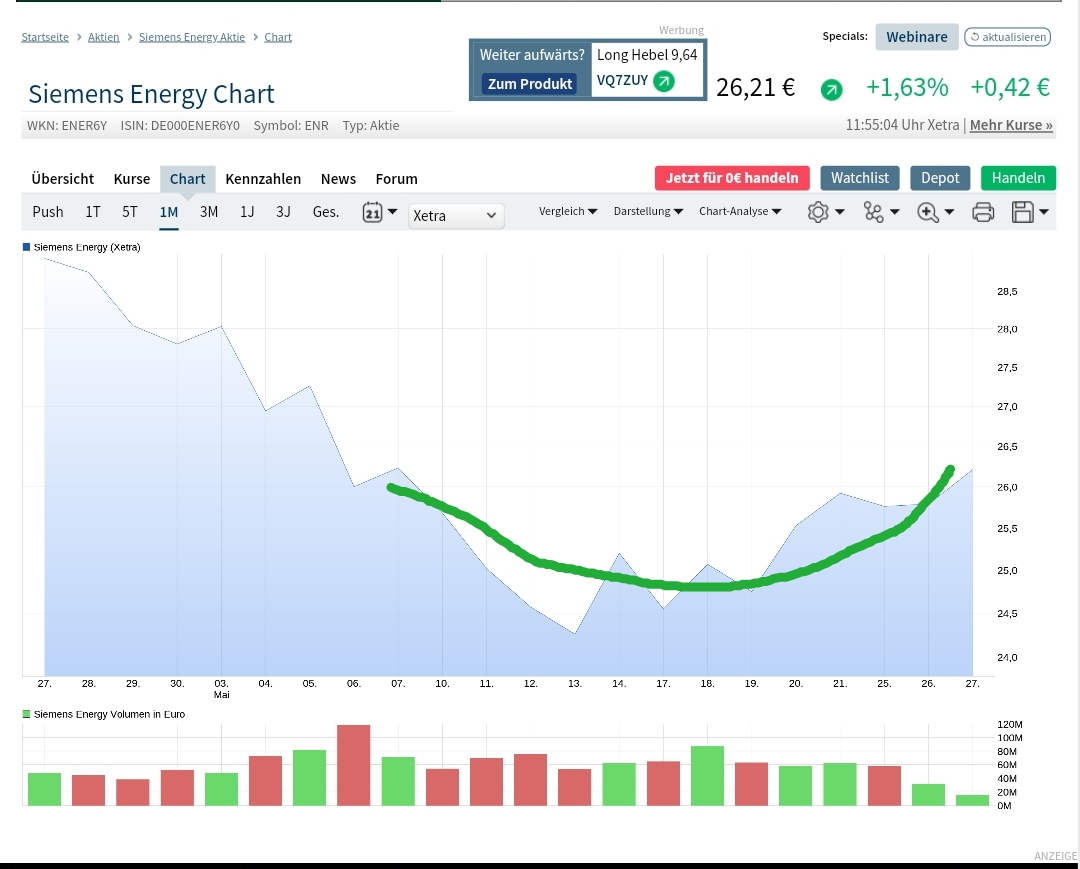Image resolution: width=1080 pixels, height=869 pixels.
Task: Enable the Push live chart mode
Action: (x=48, y=212)
